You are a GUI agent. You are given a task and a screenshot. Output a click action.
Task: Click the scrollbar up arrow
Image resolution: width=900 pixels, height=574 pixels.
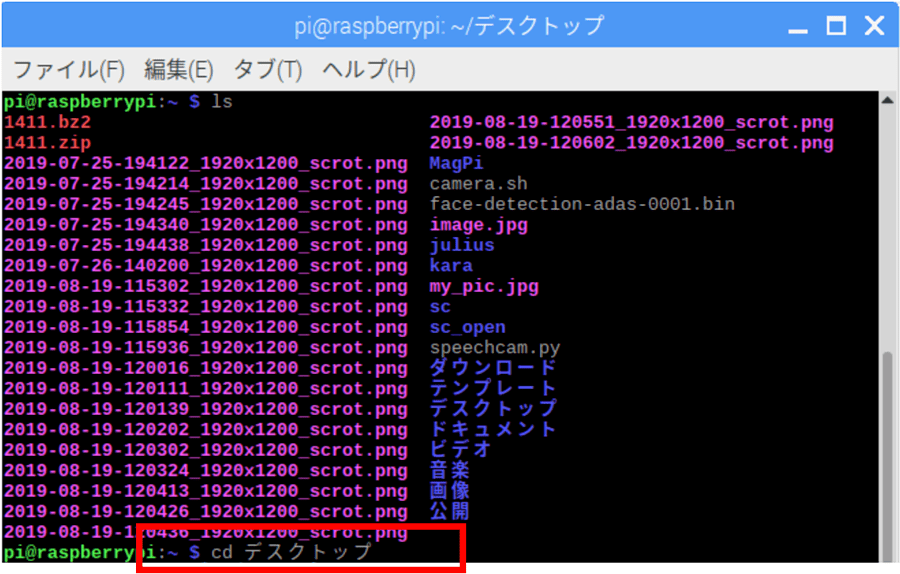[x=887, y=100]
